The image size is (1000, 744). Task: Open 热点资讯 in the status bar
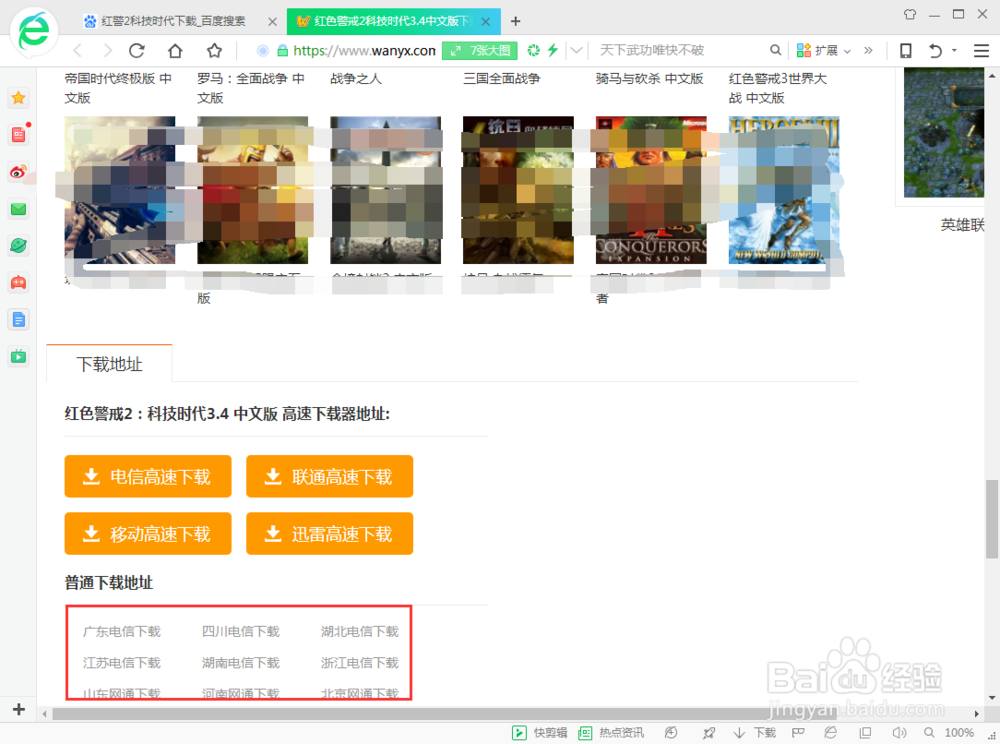610,733
